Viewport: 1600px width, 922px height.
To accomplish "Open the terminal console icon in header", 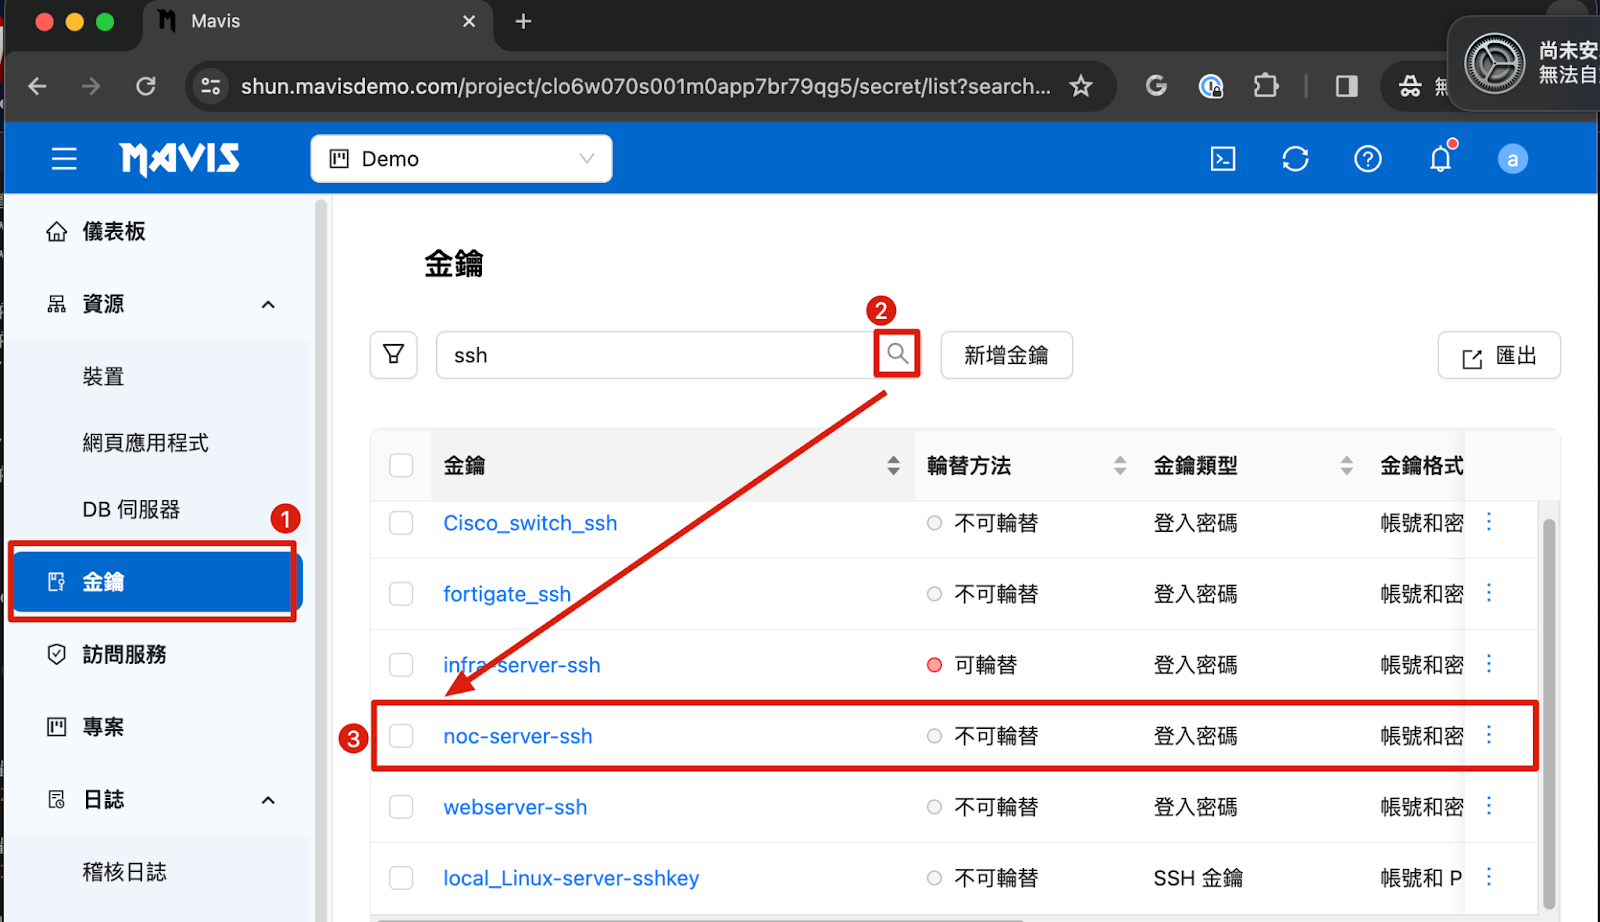I will [x=1223, y=159].
